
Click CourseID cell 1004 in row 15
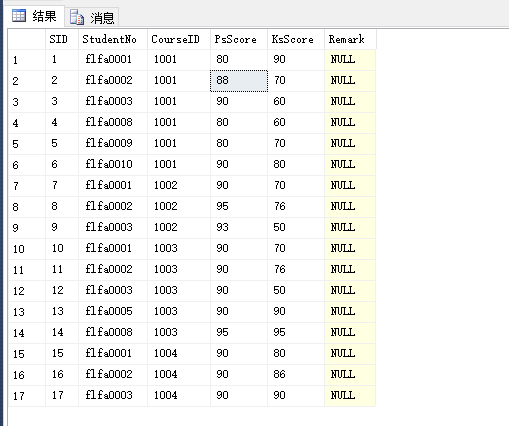pyautogui.click(x=179, y=354)
